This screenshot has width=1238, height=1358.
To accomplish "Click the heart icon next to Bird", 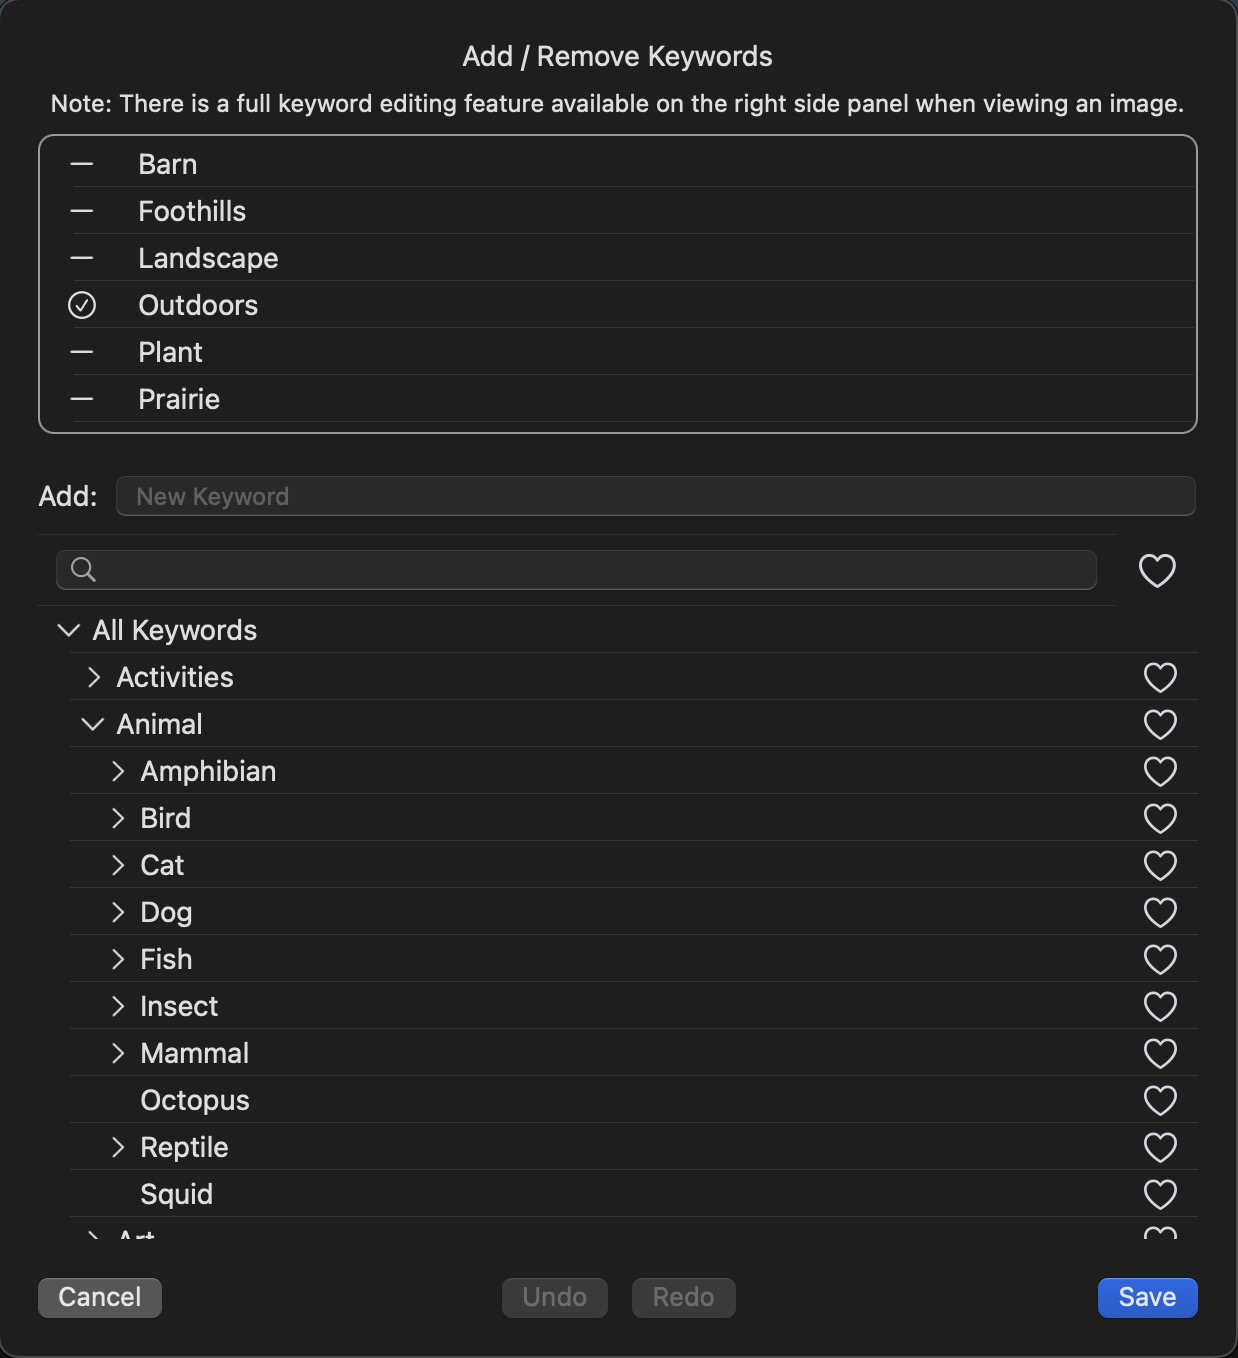I will (1159, 819).
